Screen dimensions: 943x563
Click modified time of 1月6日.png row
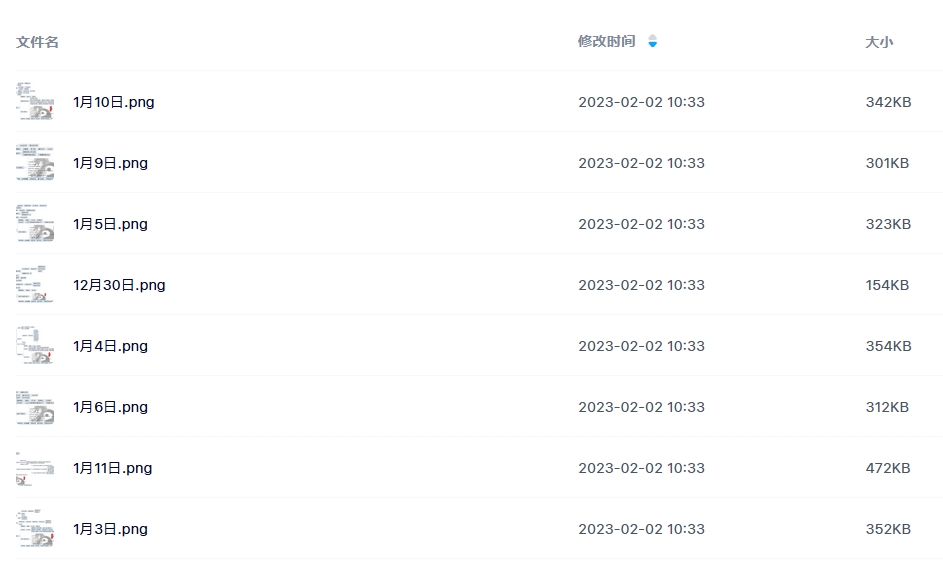pyautogui.click(x=641, y=407)
